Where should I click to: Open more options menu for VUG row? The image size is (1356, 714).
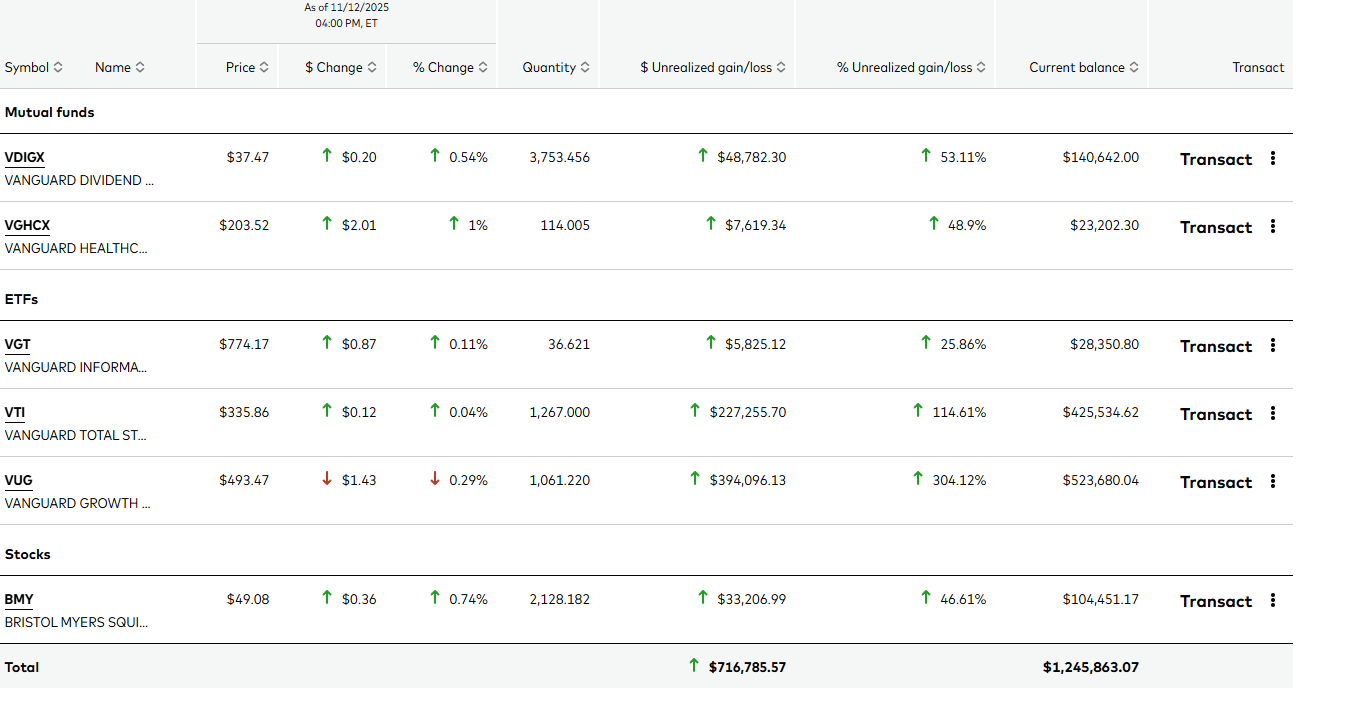pyautogui.click(x=1273, y=481)
